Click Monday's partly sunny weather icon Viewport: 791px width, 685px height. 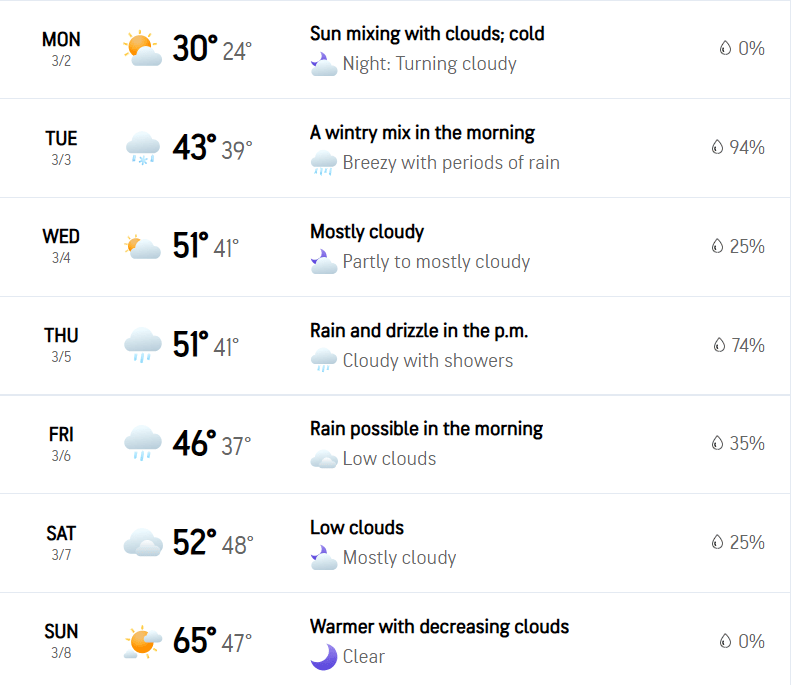[x=143, y=49]
